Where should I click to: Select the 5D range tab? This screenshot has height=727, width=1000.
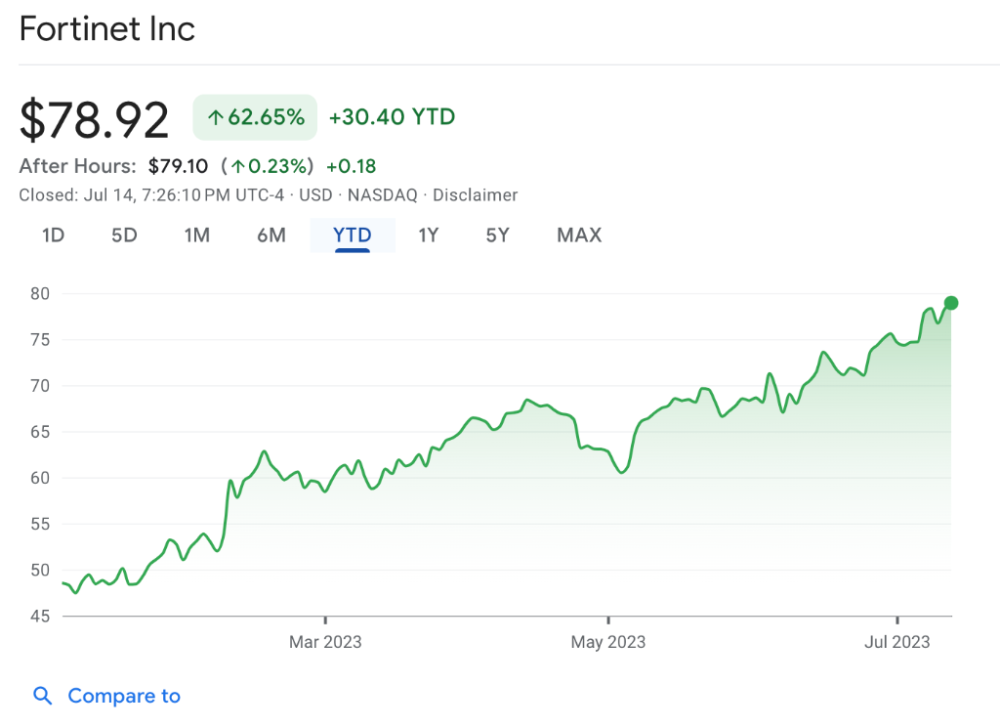click(124, 236)
